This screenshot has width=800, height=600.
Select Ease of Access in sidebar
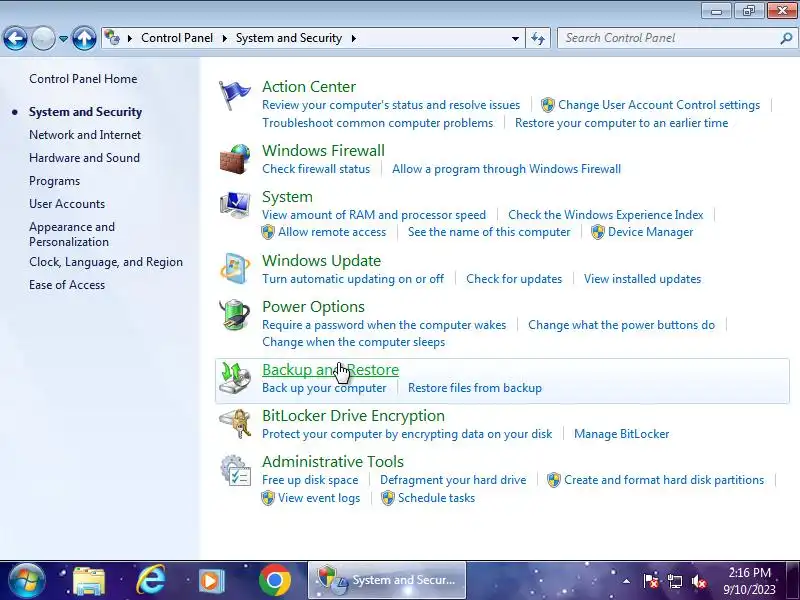(67, 285)
